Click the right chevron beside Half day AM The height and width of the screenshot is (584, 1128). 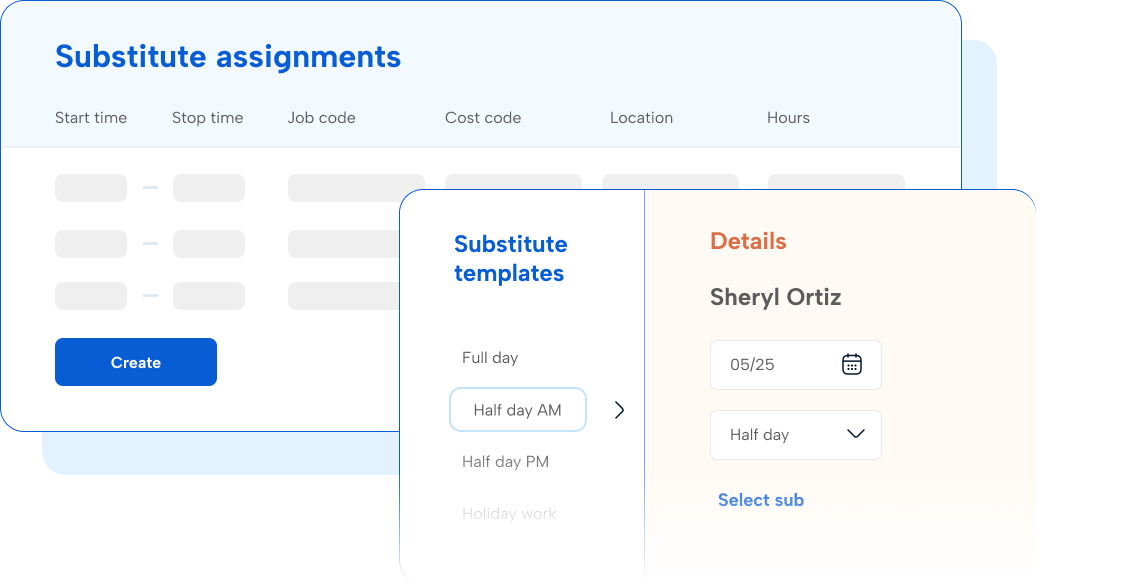(619, 410)
